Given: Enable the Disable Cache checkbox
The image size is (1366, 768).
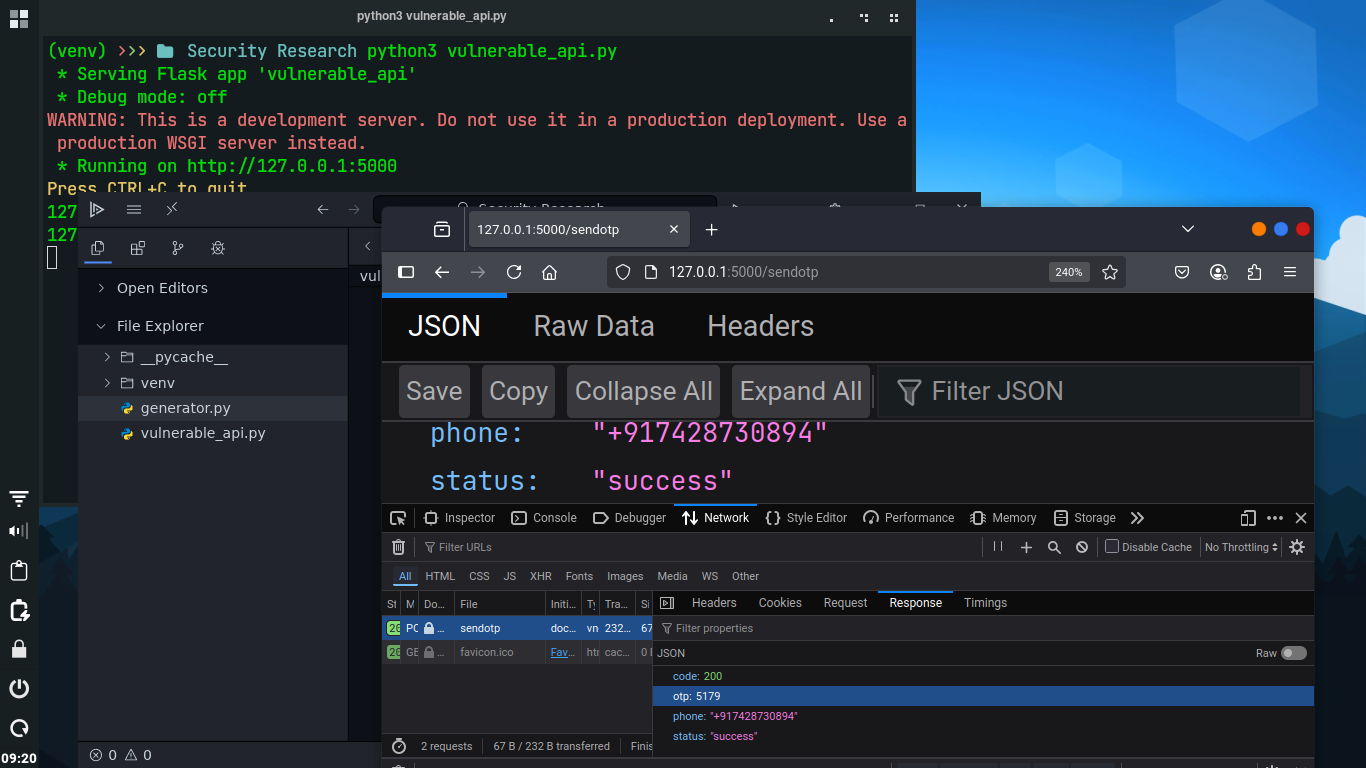Looking at the screenshot, I should pos(1111,547).
